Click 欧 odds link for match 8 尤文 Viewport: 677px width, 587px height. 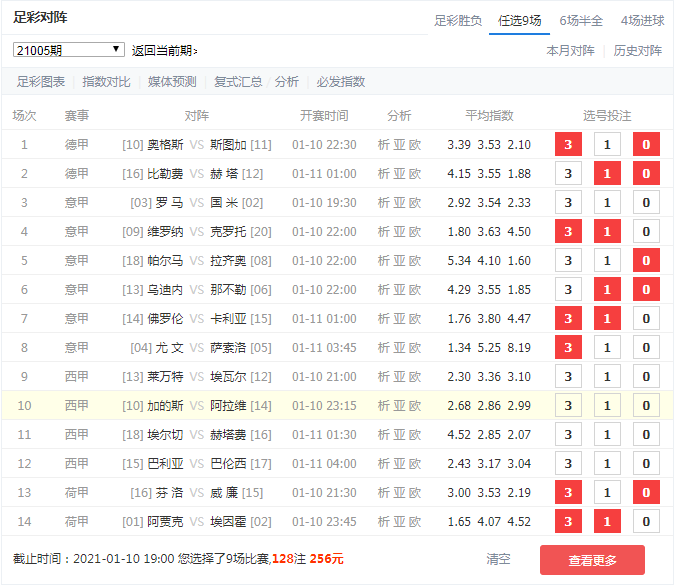click(x=415, y=348)
